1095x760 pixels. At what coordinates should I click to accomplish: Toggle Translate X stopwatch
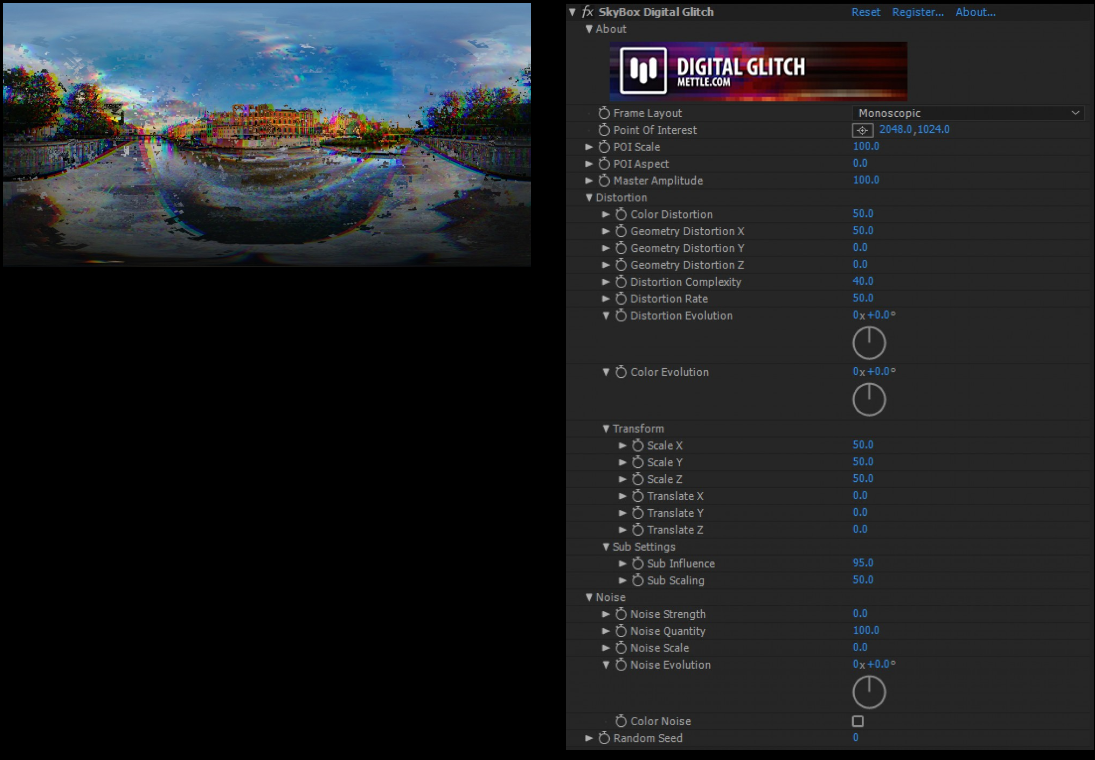coord(638,496)
